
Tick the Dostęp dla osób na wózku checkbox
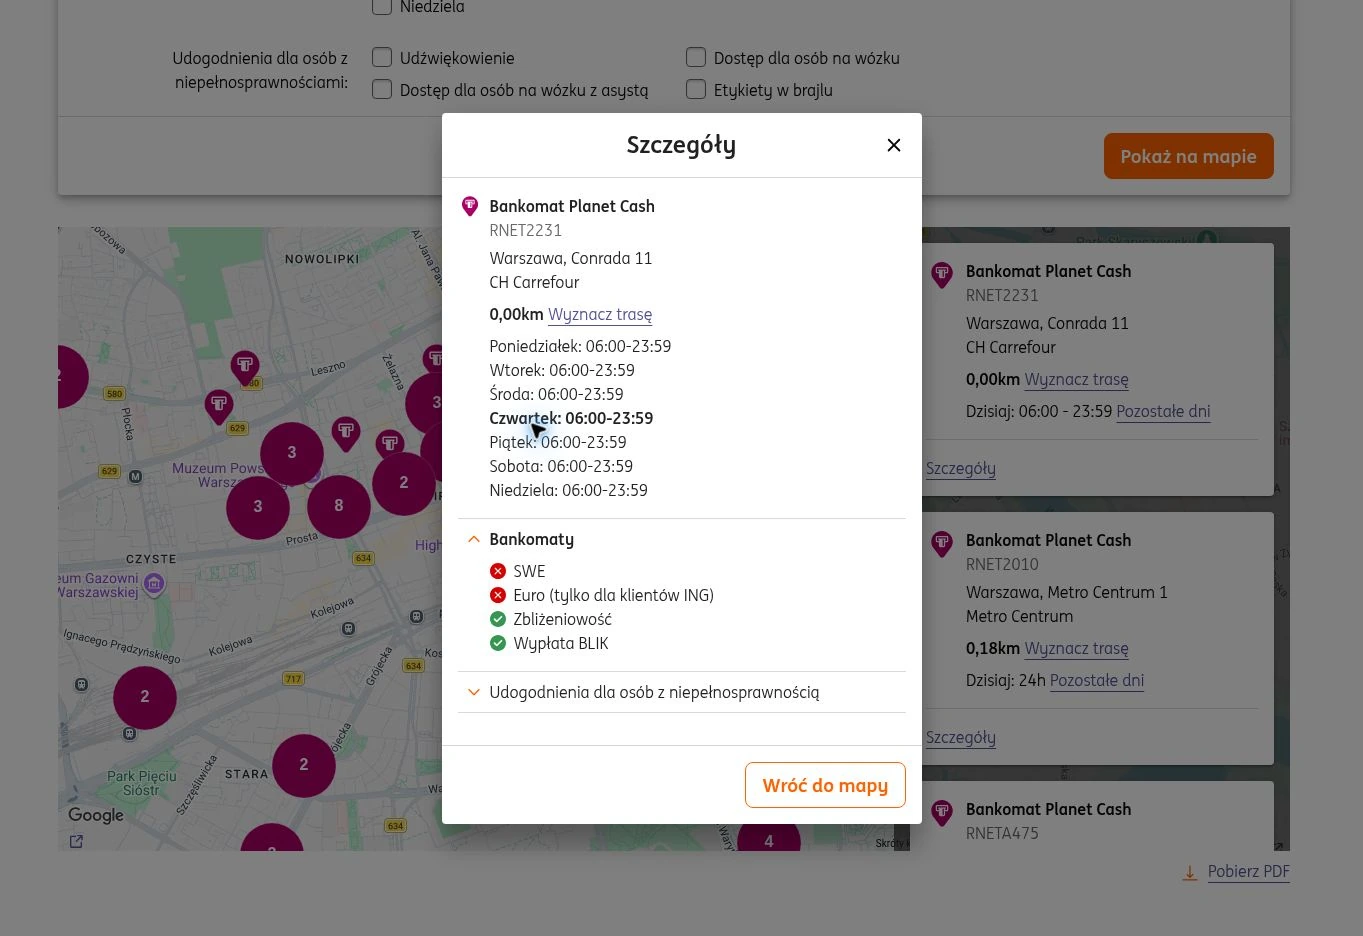tap(696, 58)
